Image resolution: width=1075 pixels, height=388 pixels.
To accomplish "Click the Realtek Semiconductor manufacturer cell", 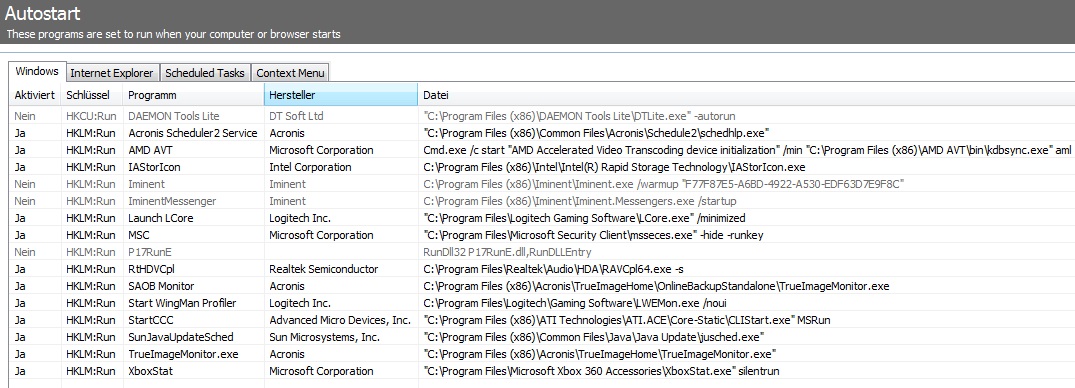I will pos(324,269).
